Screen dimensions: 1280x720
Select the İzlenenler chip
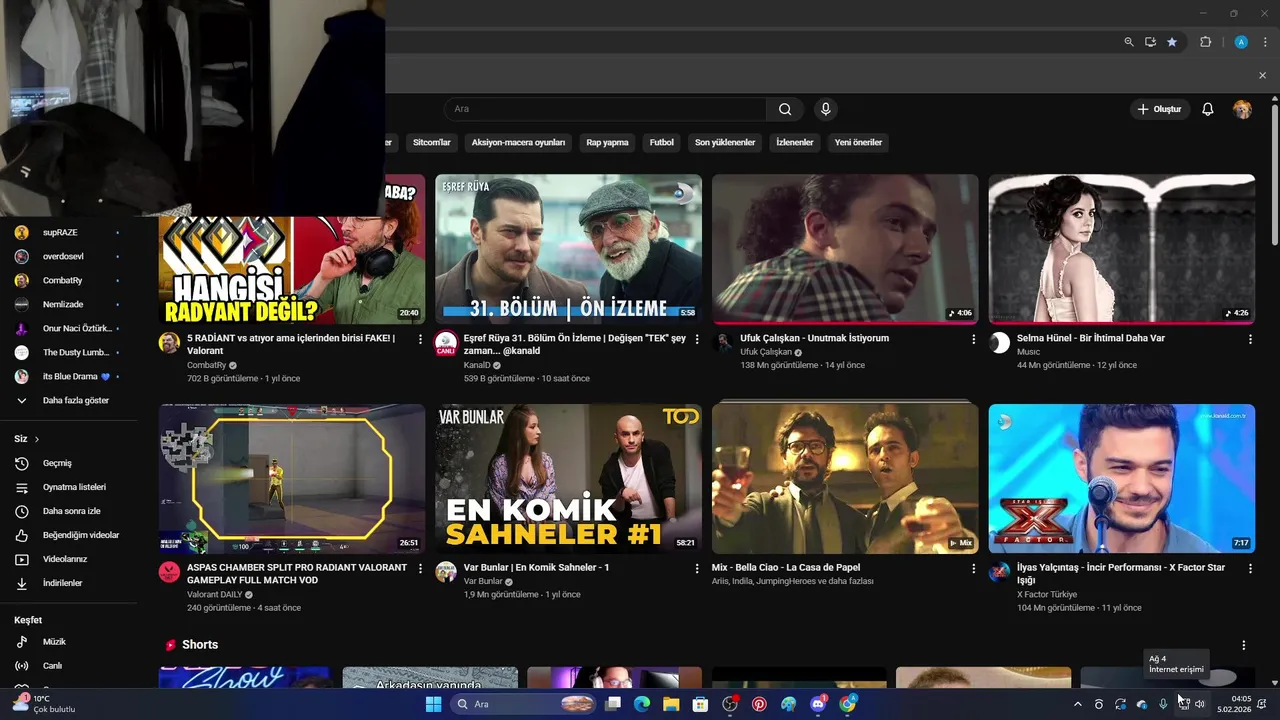[795, 142]
